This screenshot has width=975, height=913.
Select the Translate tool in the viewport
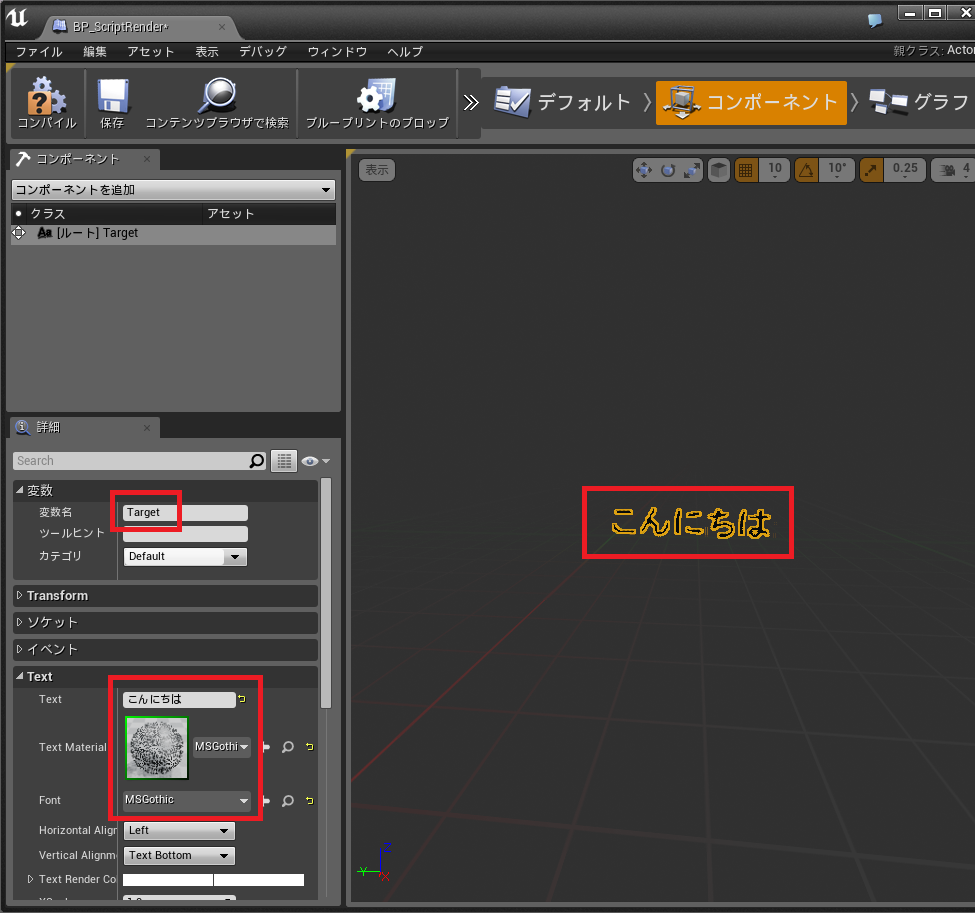[644, 170]
